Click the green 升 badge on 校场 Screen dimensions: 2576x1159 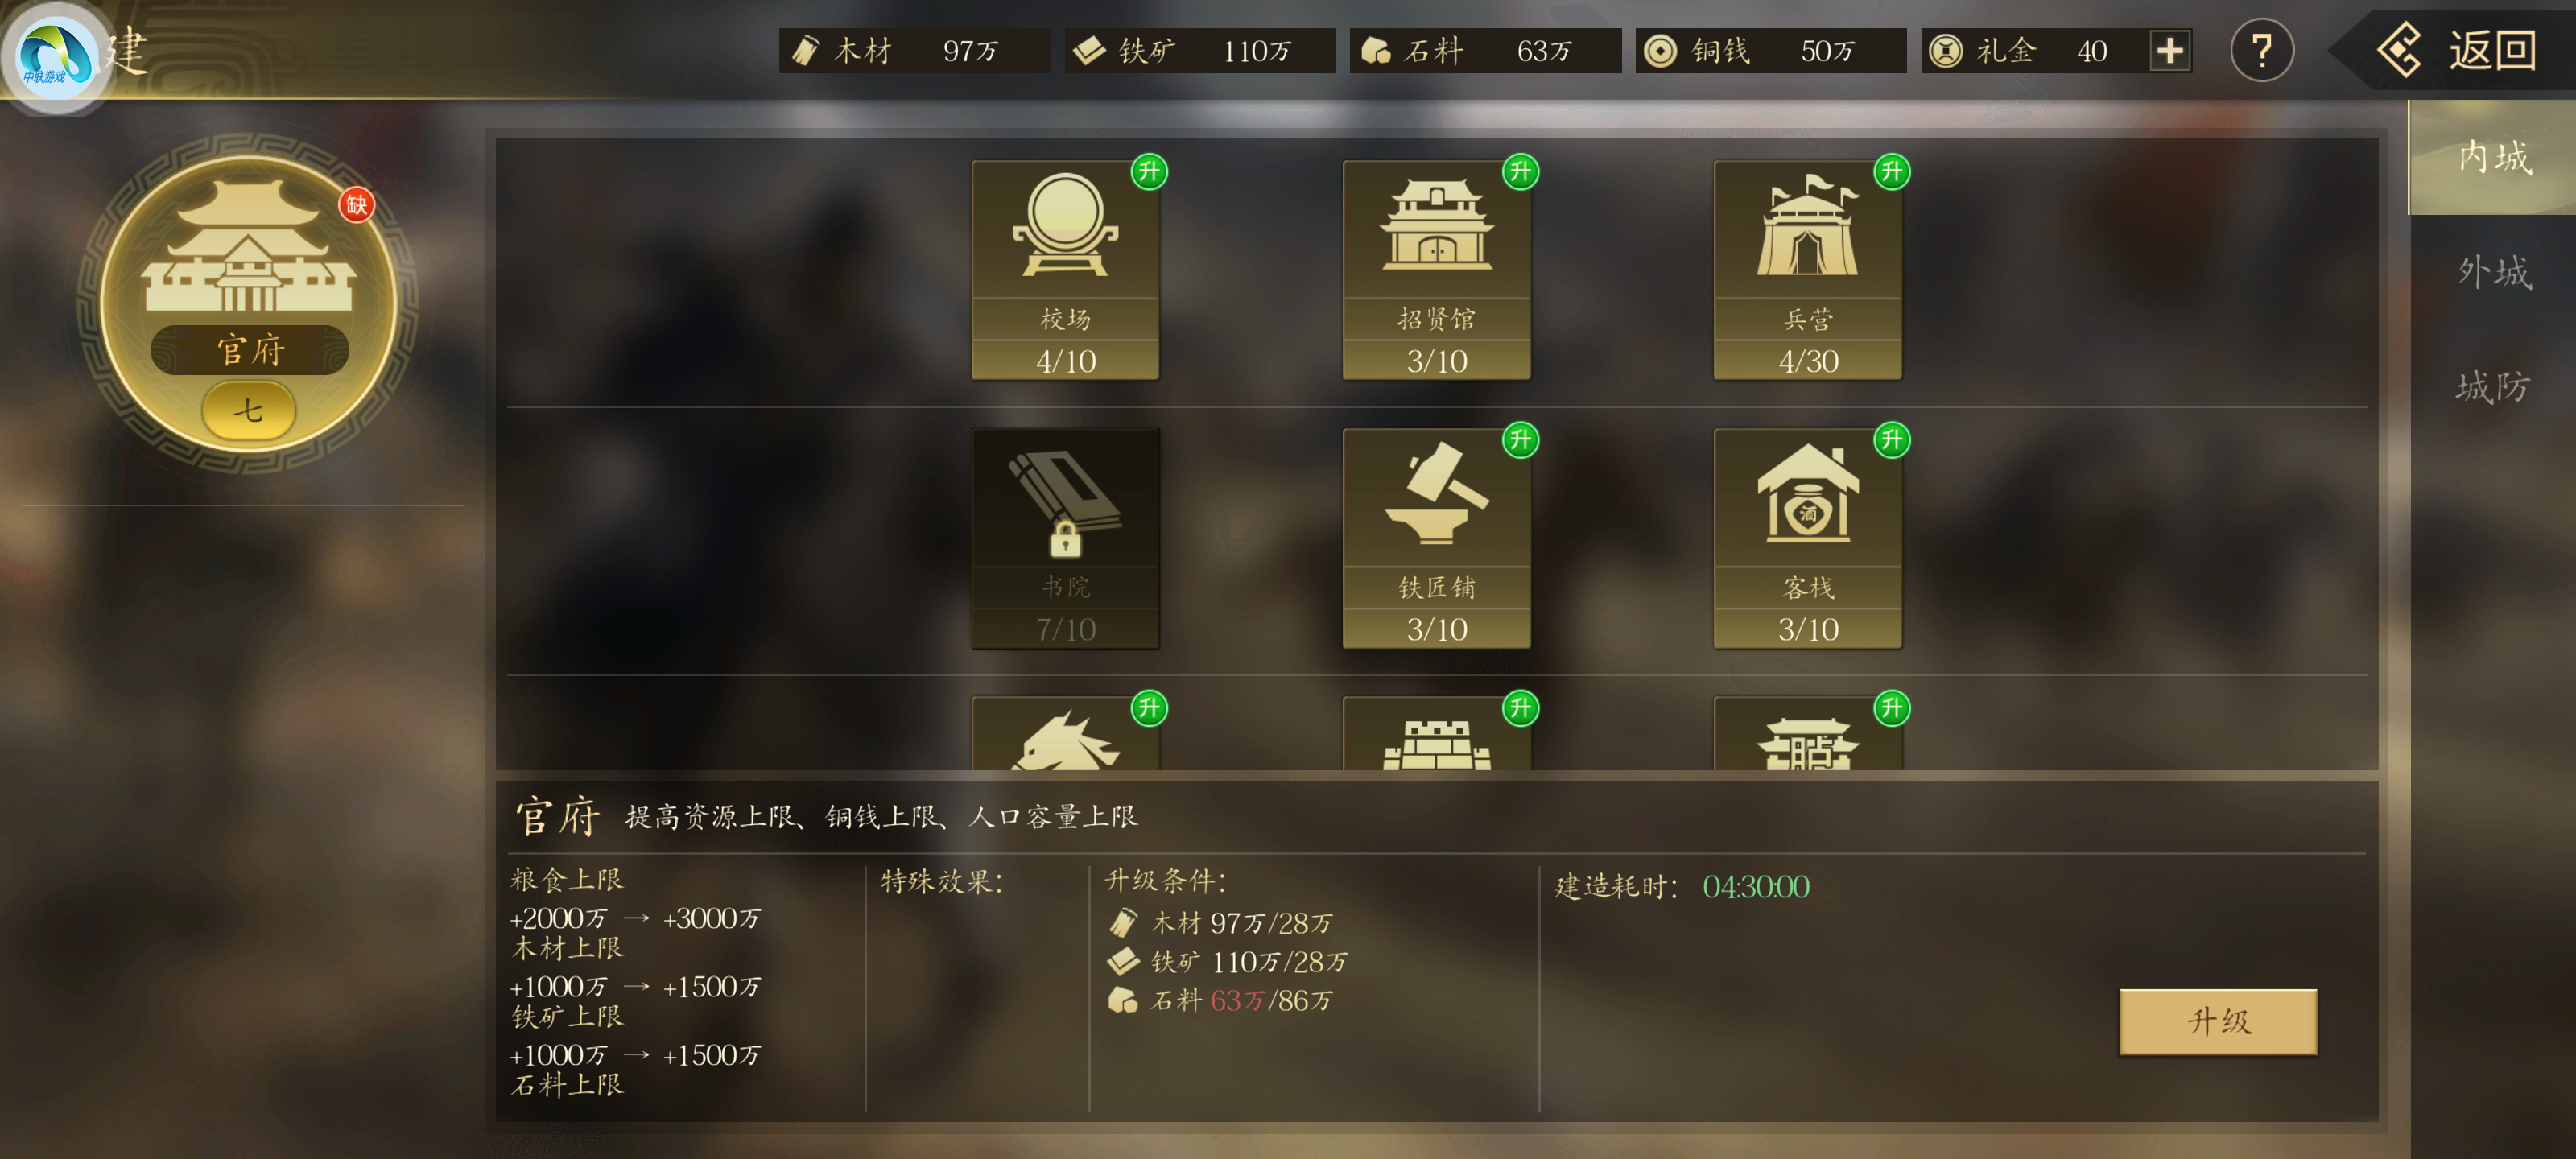point(1149,171)
